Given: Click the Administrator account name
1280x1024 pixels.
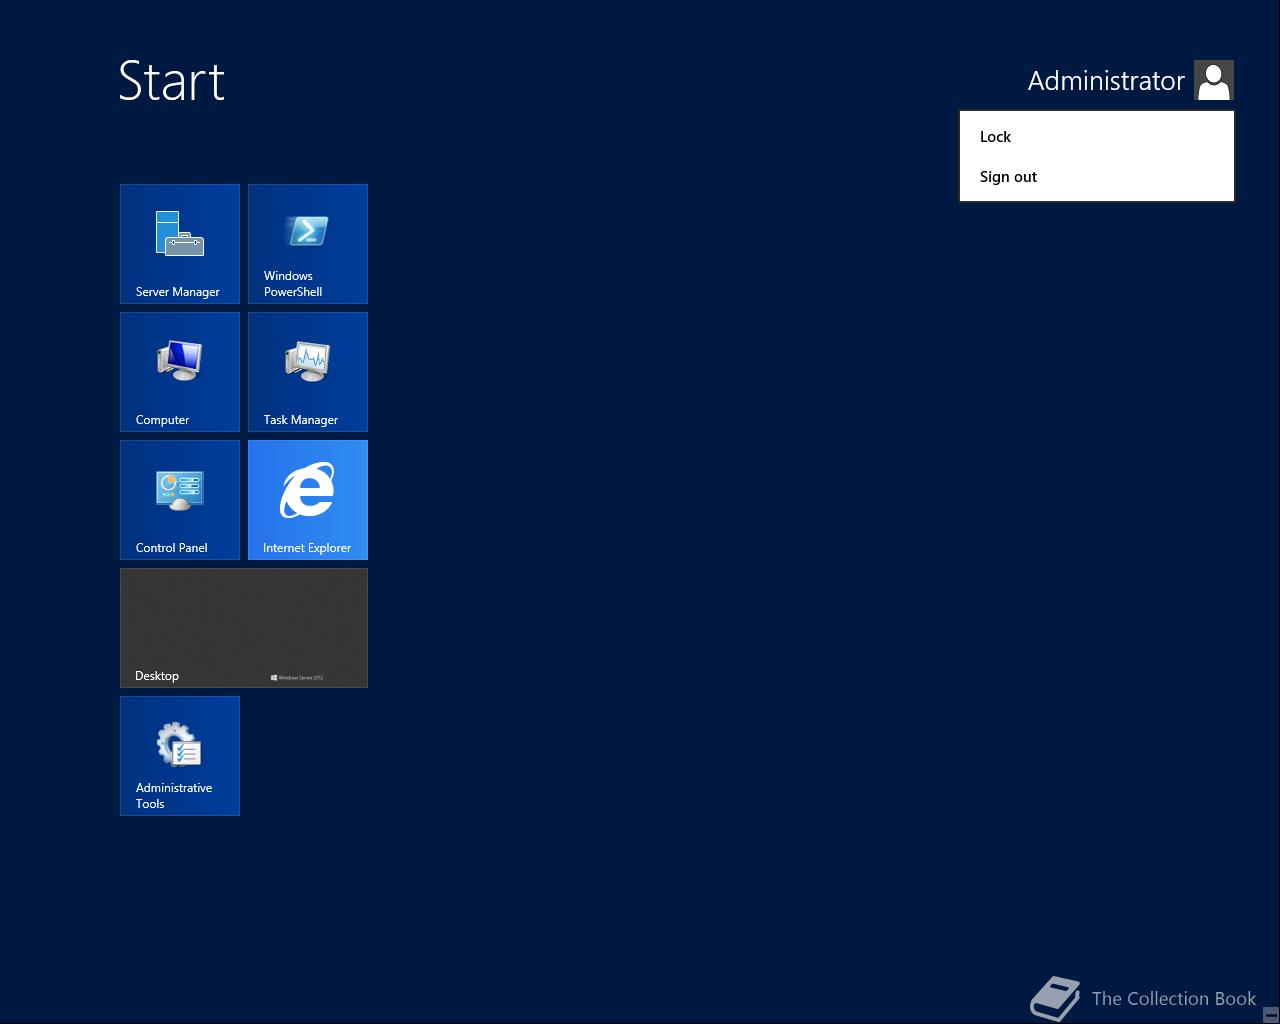Looking at the screenshot, I should coord(1106,81).
